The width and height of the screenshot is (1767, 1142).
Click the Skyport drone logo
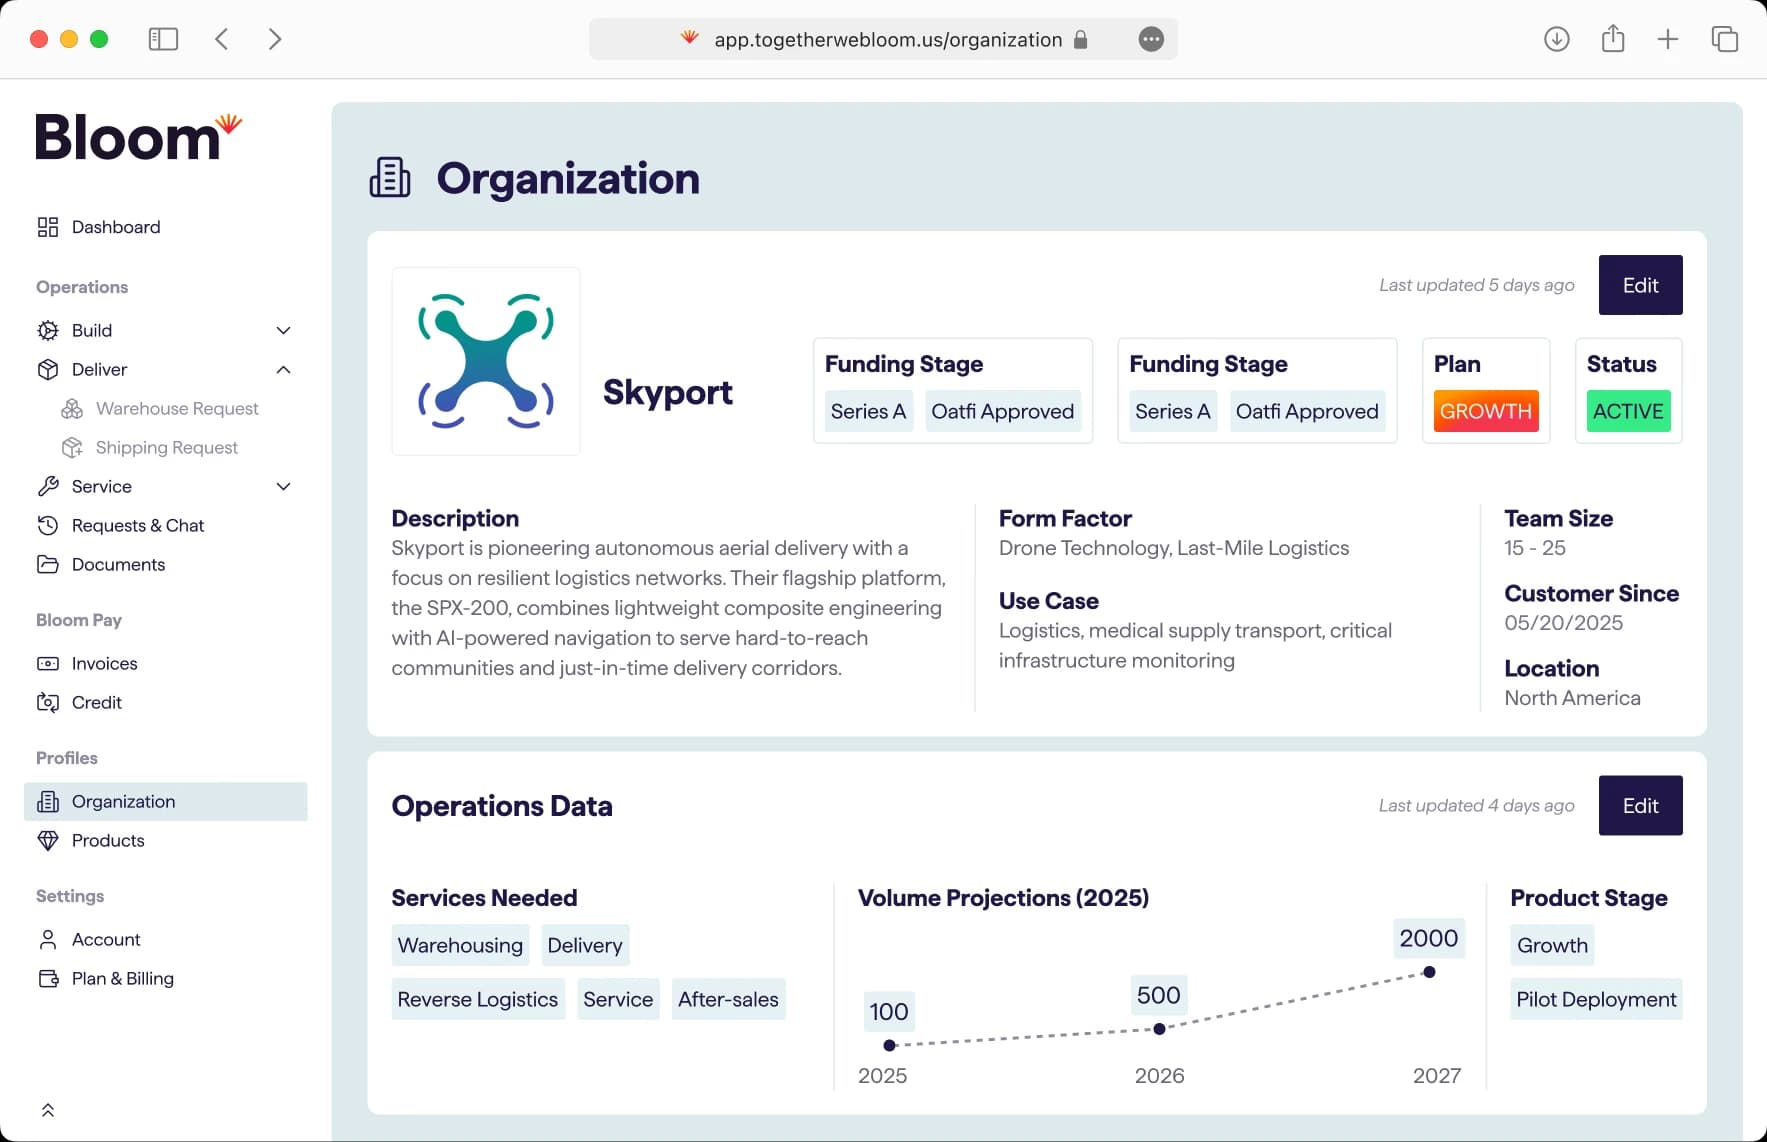[486, 361]
